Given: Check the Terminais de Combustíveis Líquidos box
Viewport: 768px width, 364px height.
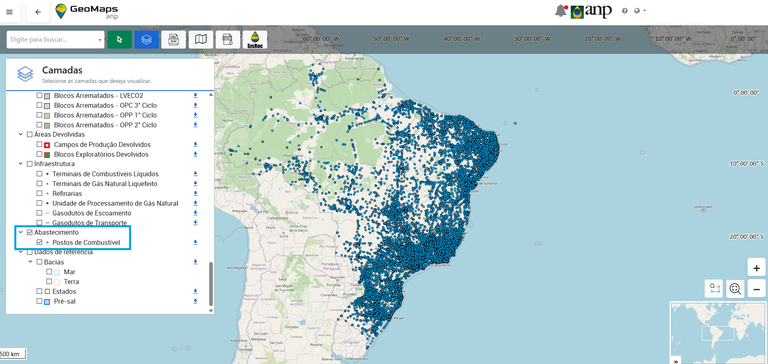Looking at the screenshot, I should 39,174.
